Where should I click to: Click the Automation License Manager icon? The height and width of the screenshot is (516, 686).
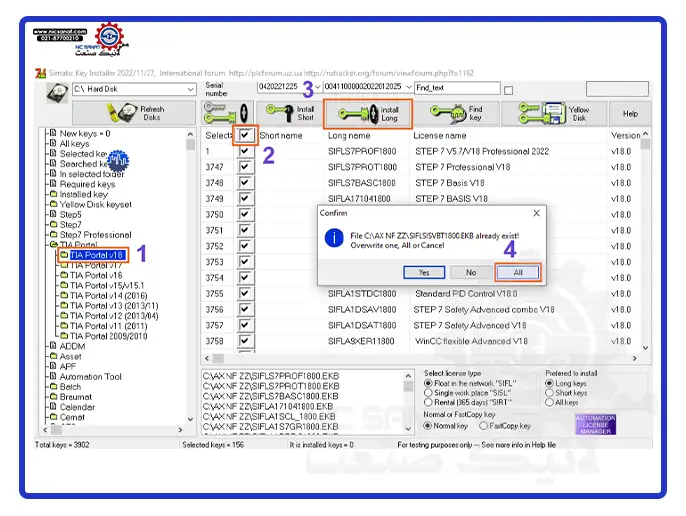(595, 425)
